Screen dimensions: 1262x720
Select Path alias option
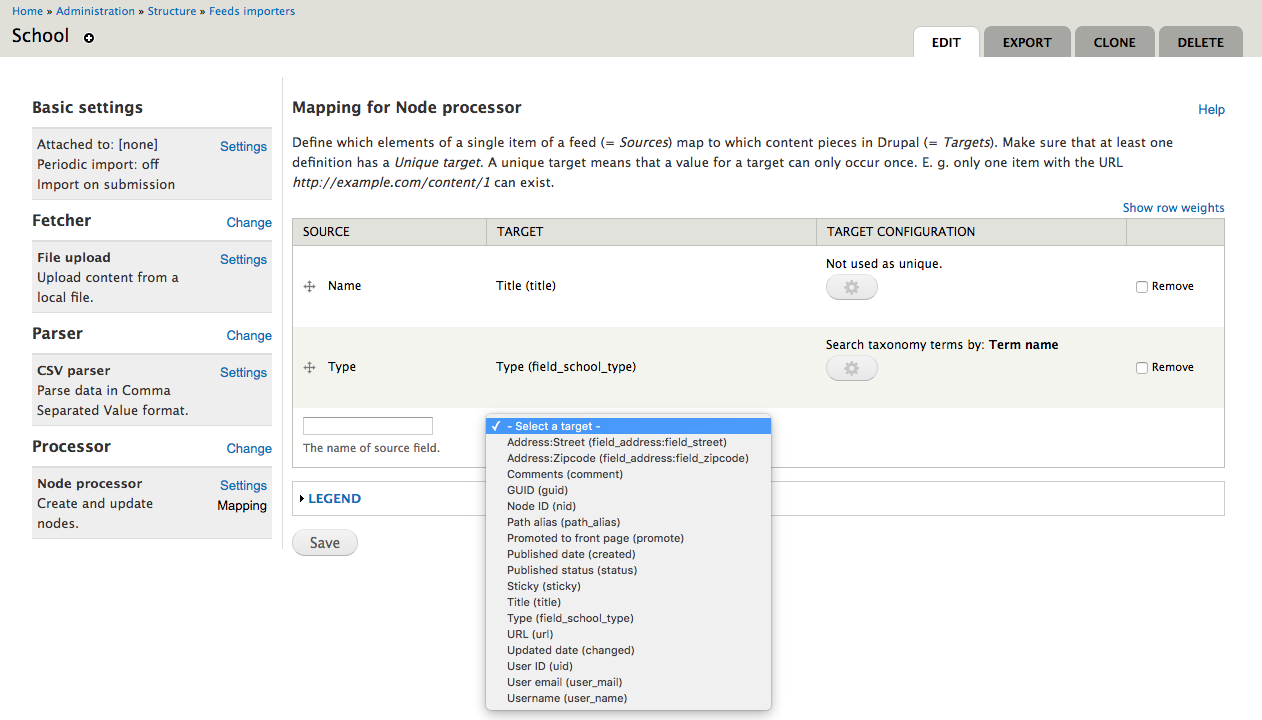coord(628,522)
